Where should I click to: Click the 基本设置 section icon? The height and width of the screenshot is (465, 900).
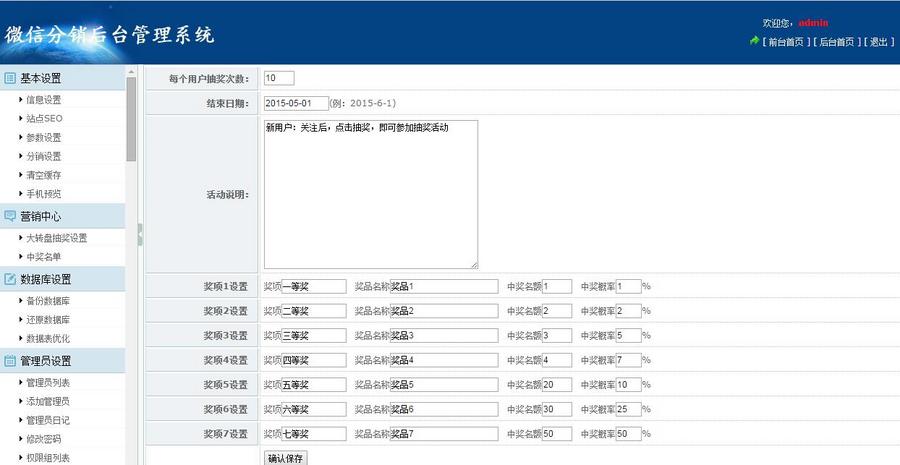[x=10, y=78]
